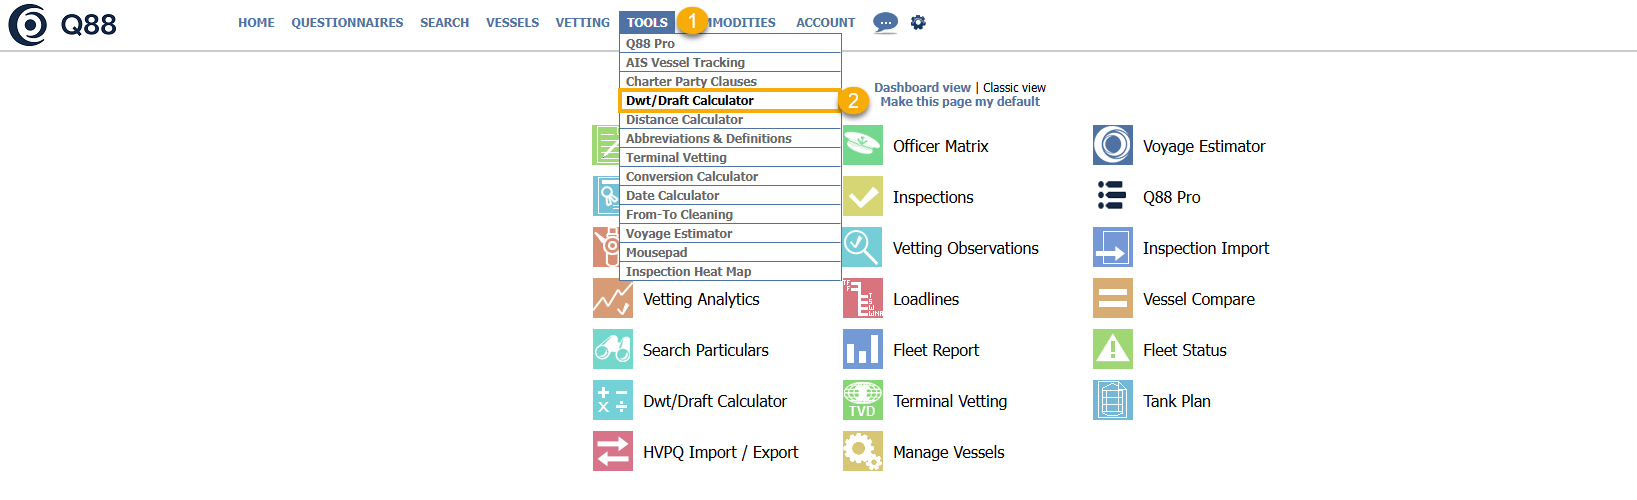Click the HVPQ Import / Export arrows icon
This screenshot has width=1637, height=500.
click(x=612, y=452)
